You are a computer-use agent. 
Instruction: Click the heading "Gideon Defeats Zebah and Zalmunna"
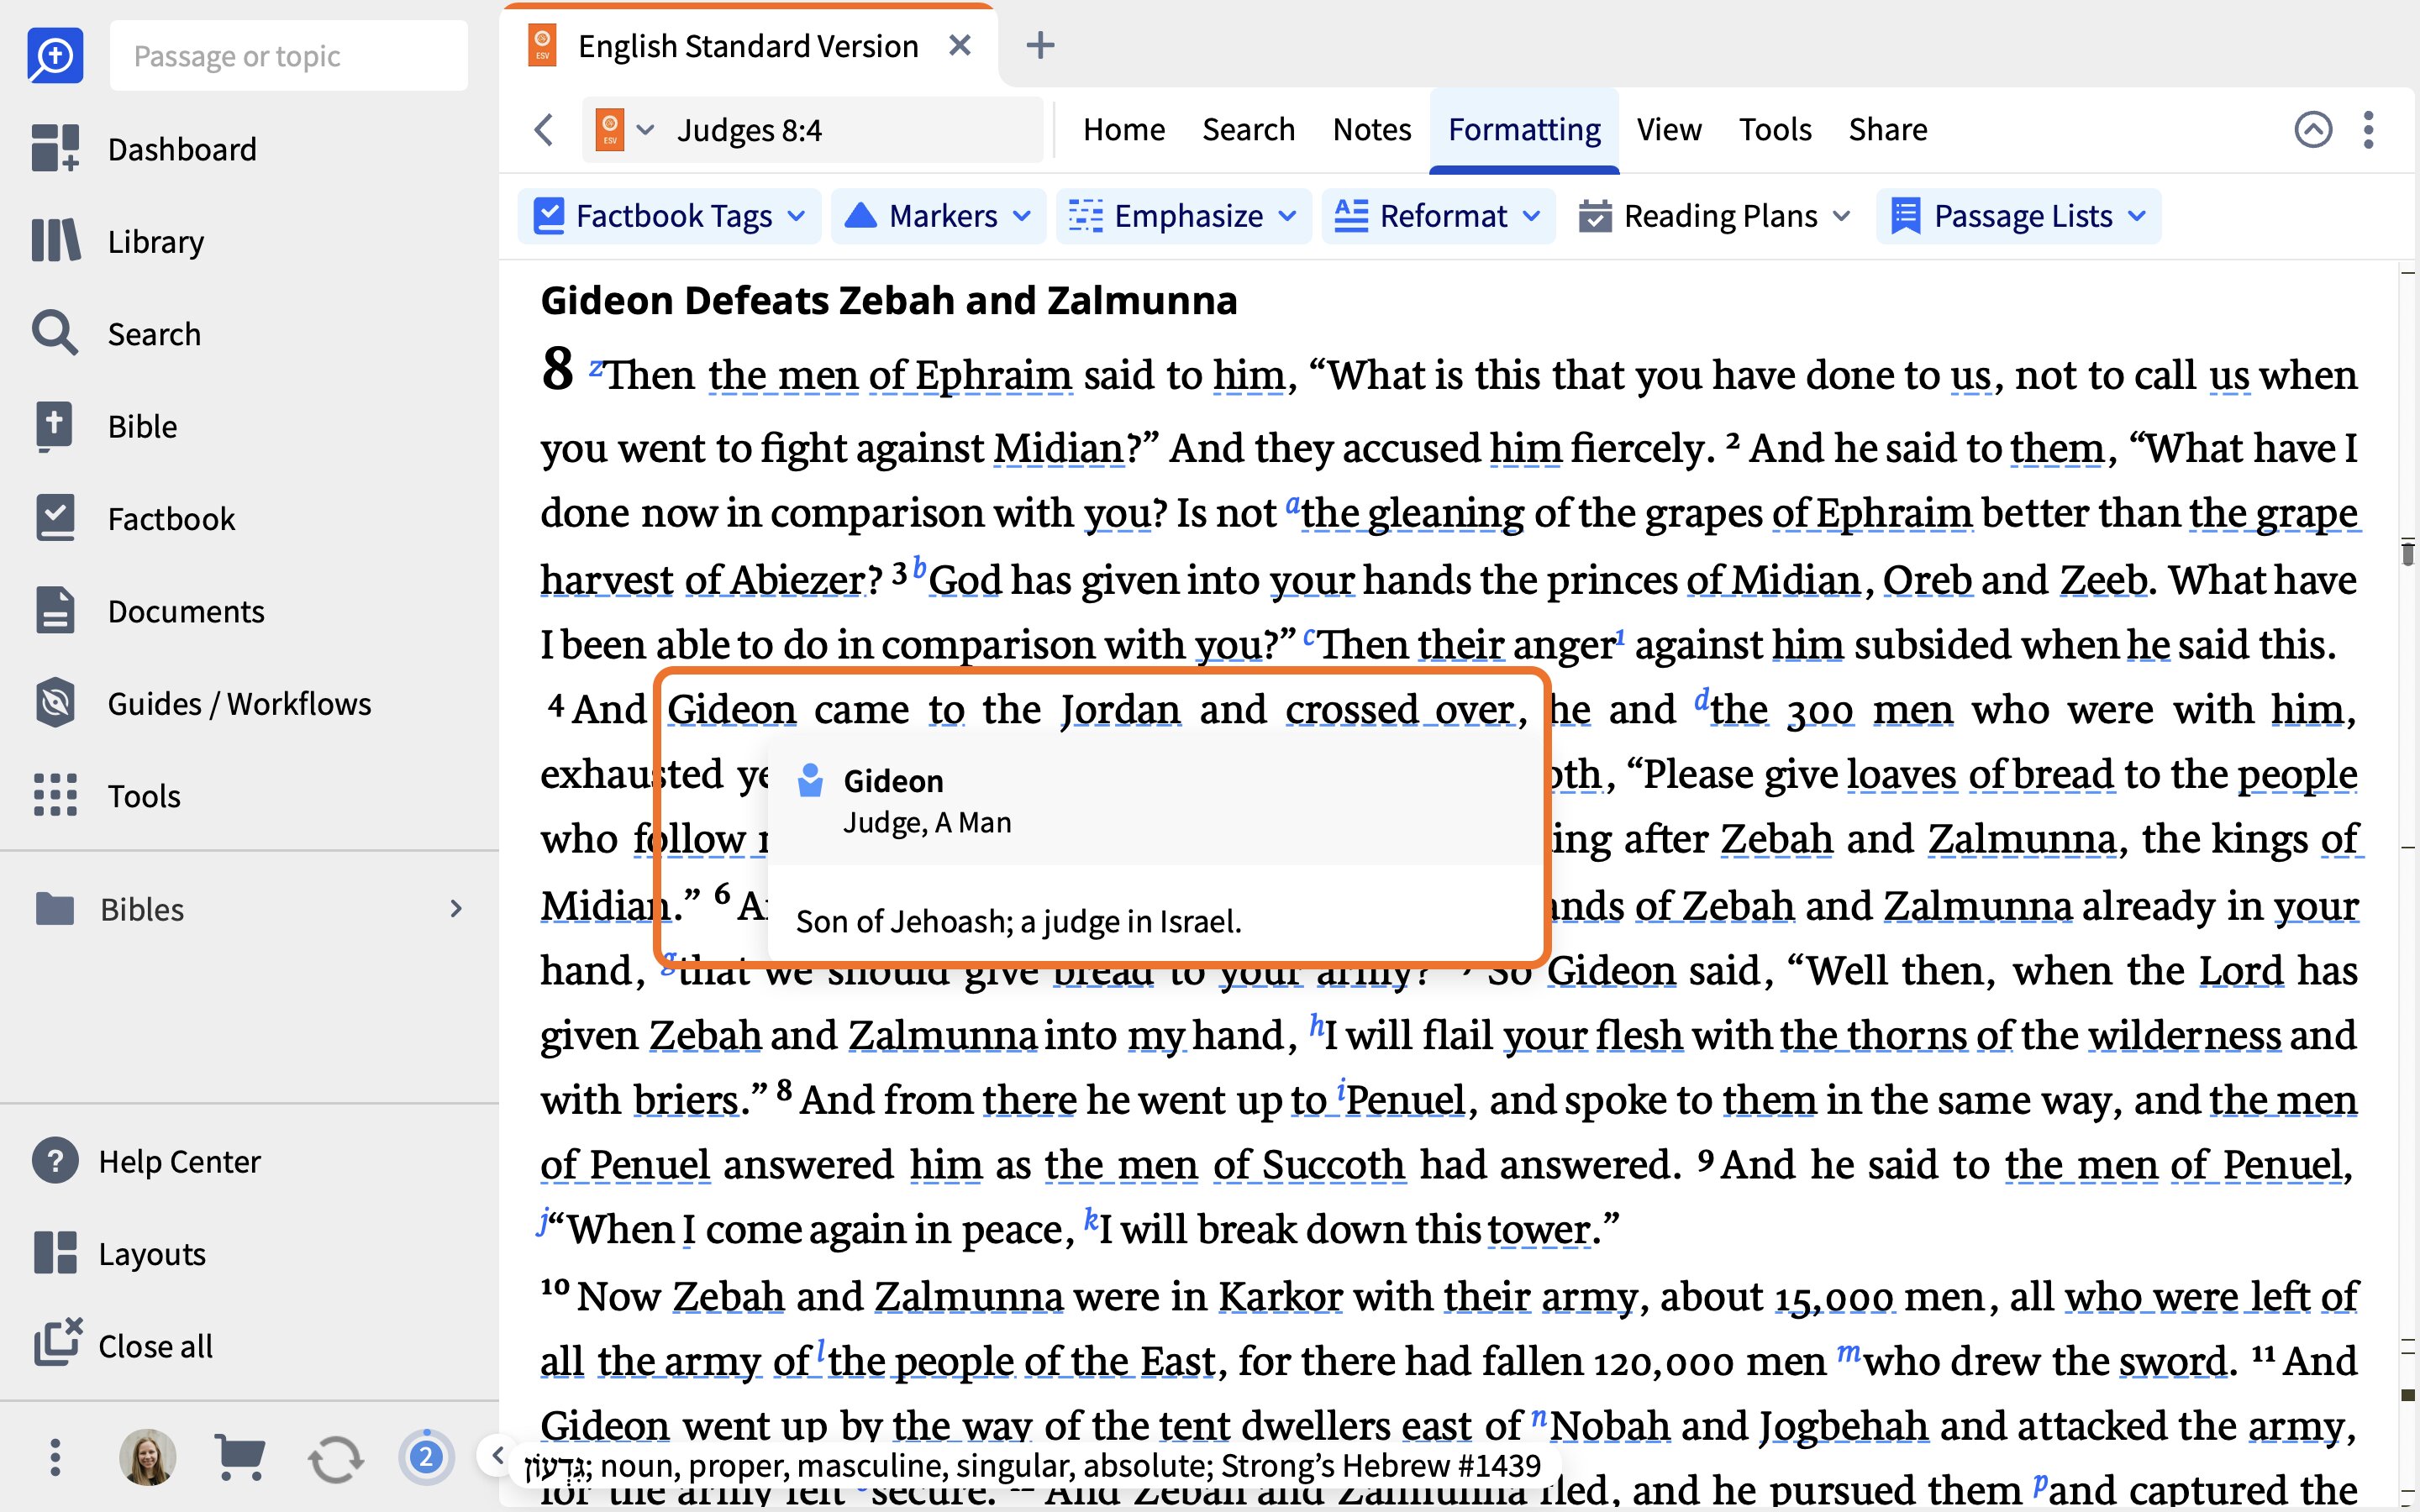click(889, 300)
